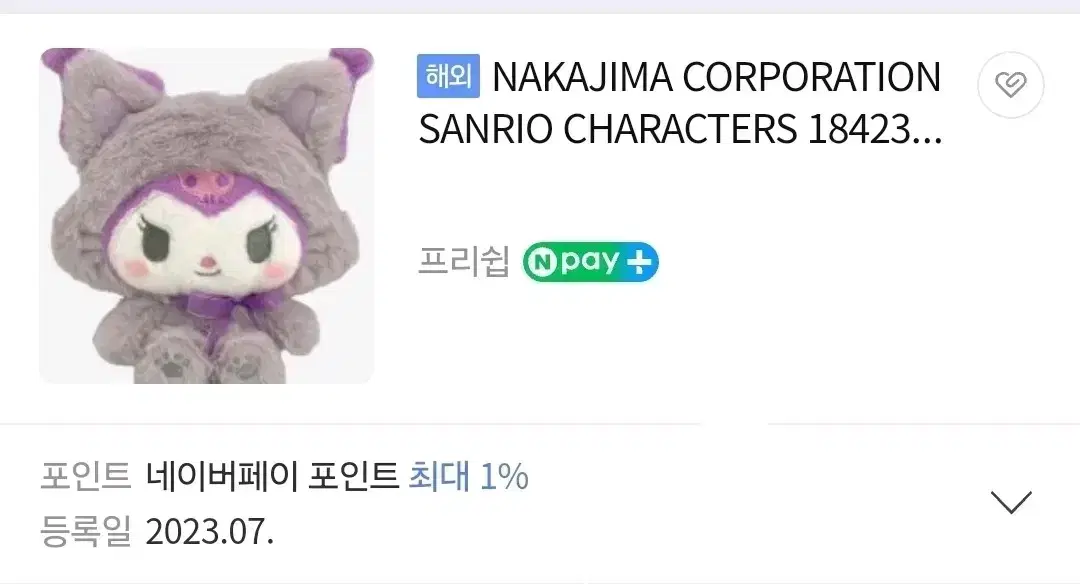Open the Kuromi plush product thumbnail
Viewport: 1080px width, 584px height.
[x=207, y=216]
